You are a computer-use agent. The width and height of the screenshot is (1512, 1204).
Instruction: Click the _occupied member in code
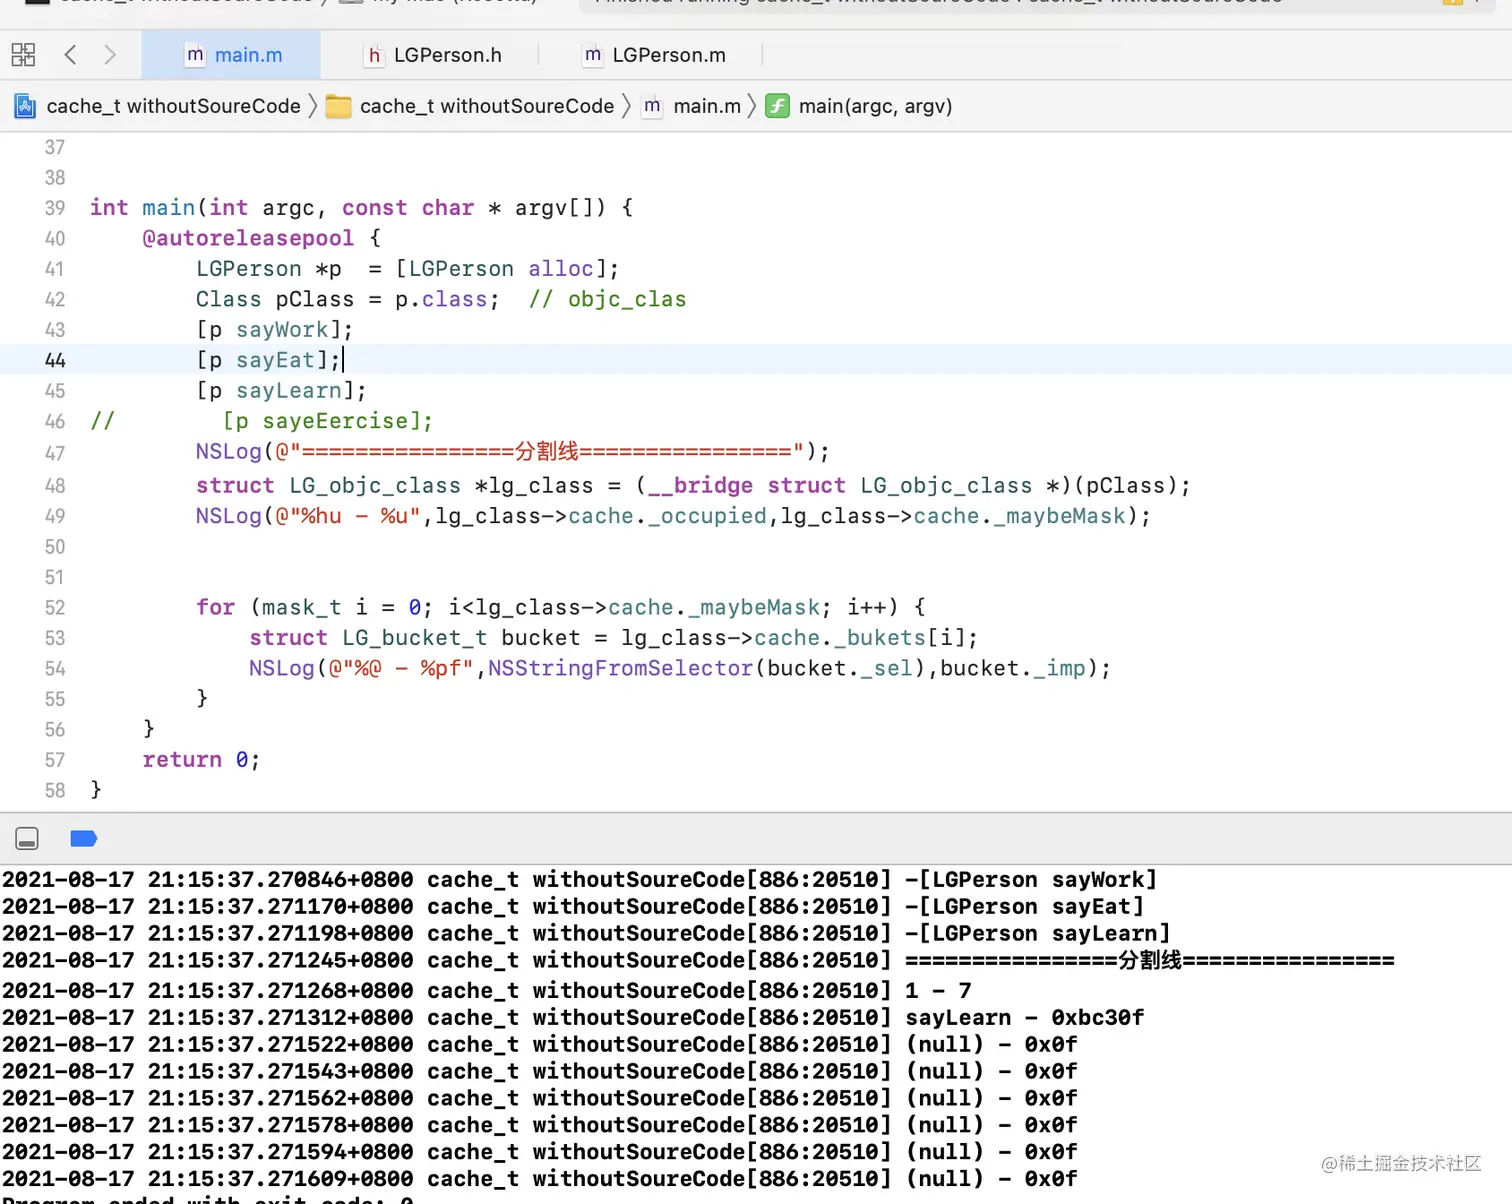pos(707,516)
